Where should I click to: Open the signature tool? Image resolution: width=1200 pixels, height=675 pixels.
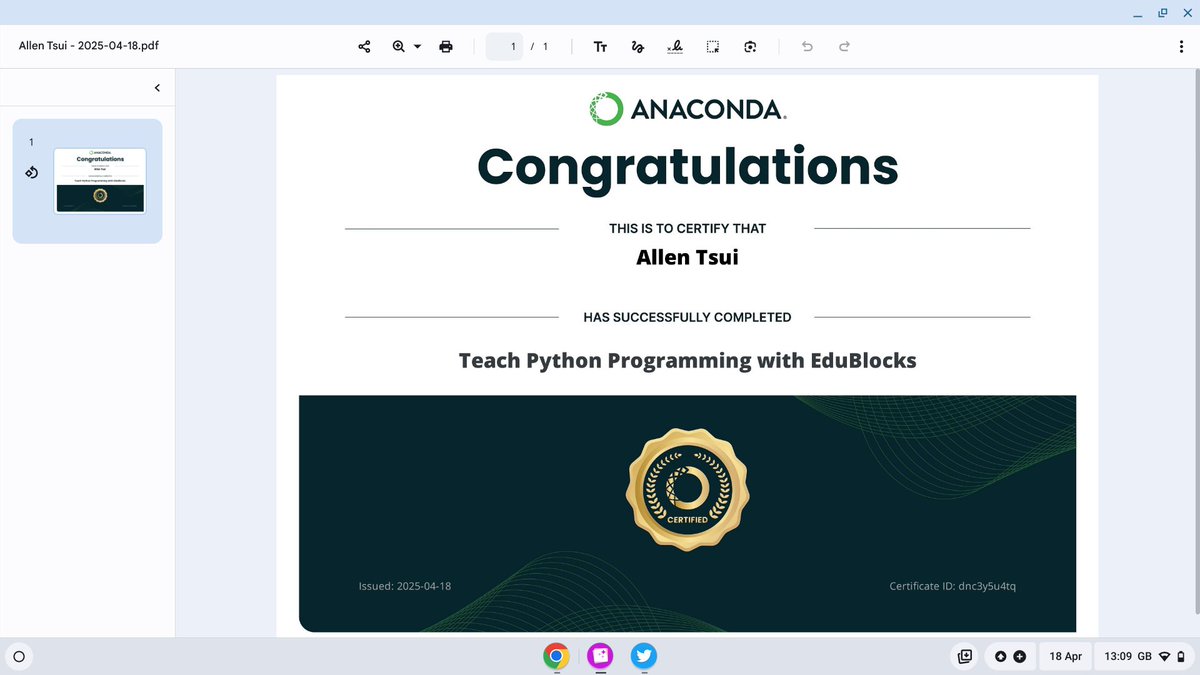[x=675, y=47]
